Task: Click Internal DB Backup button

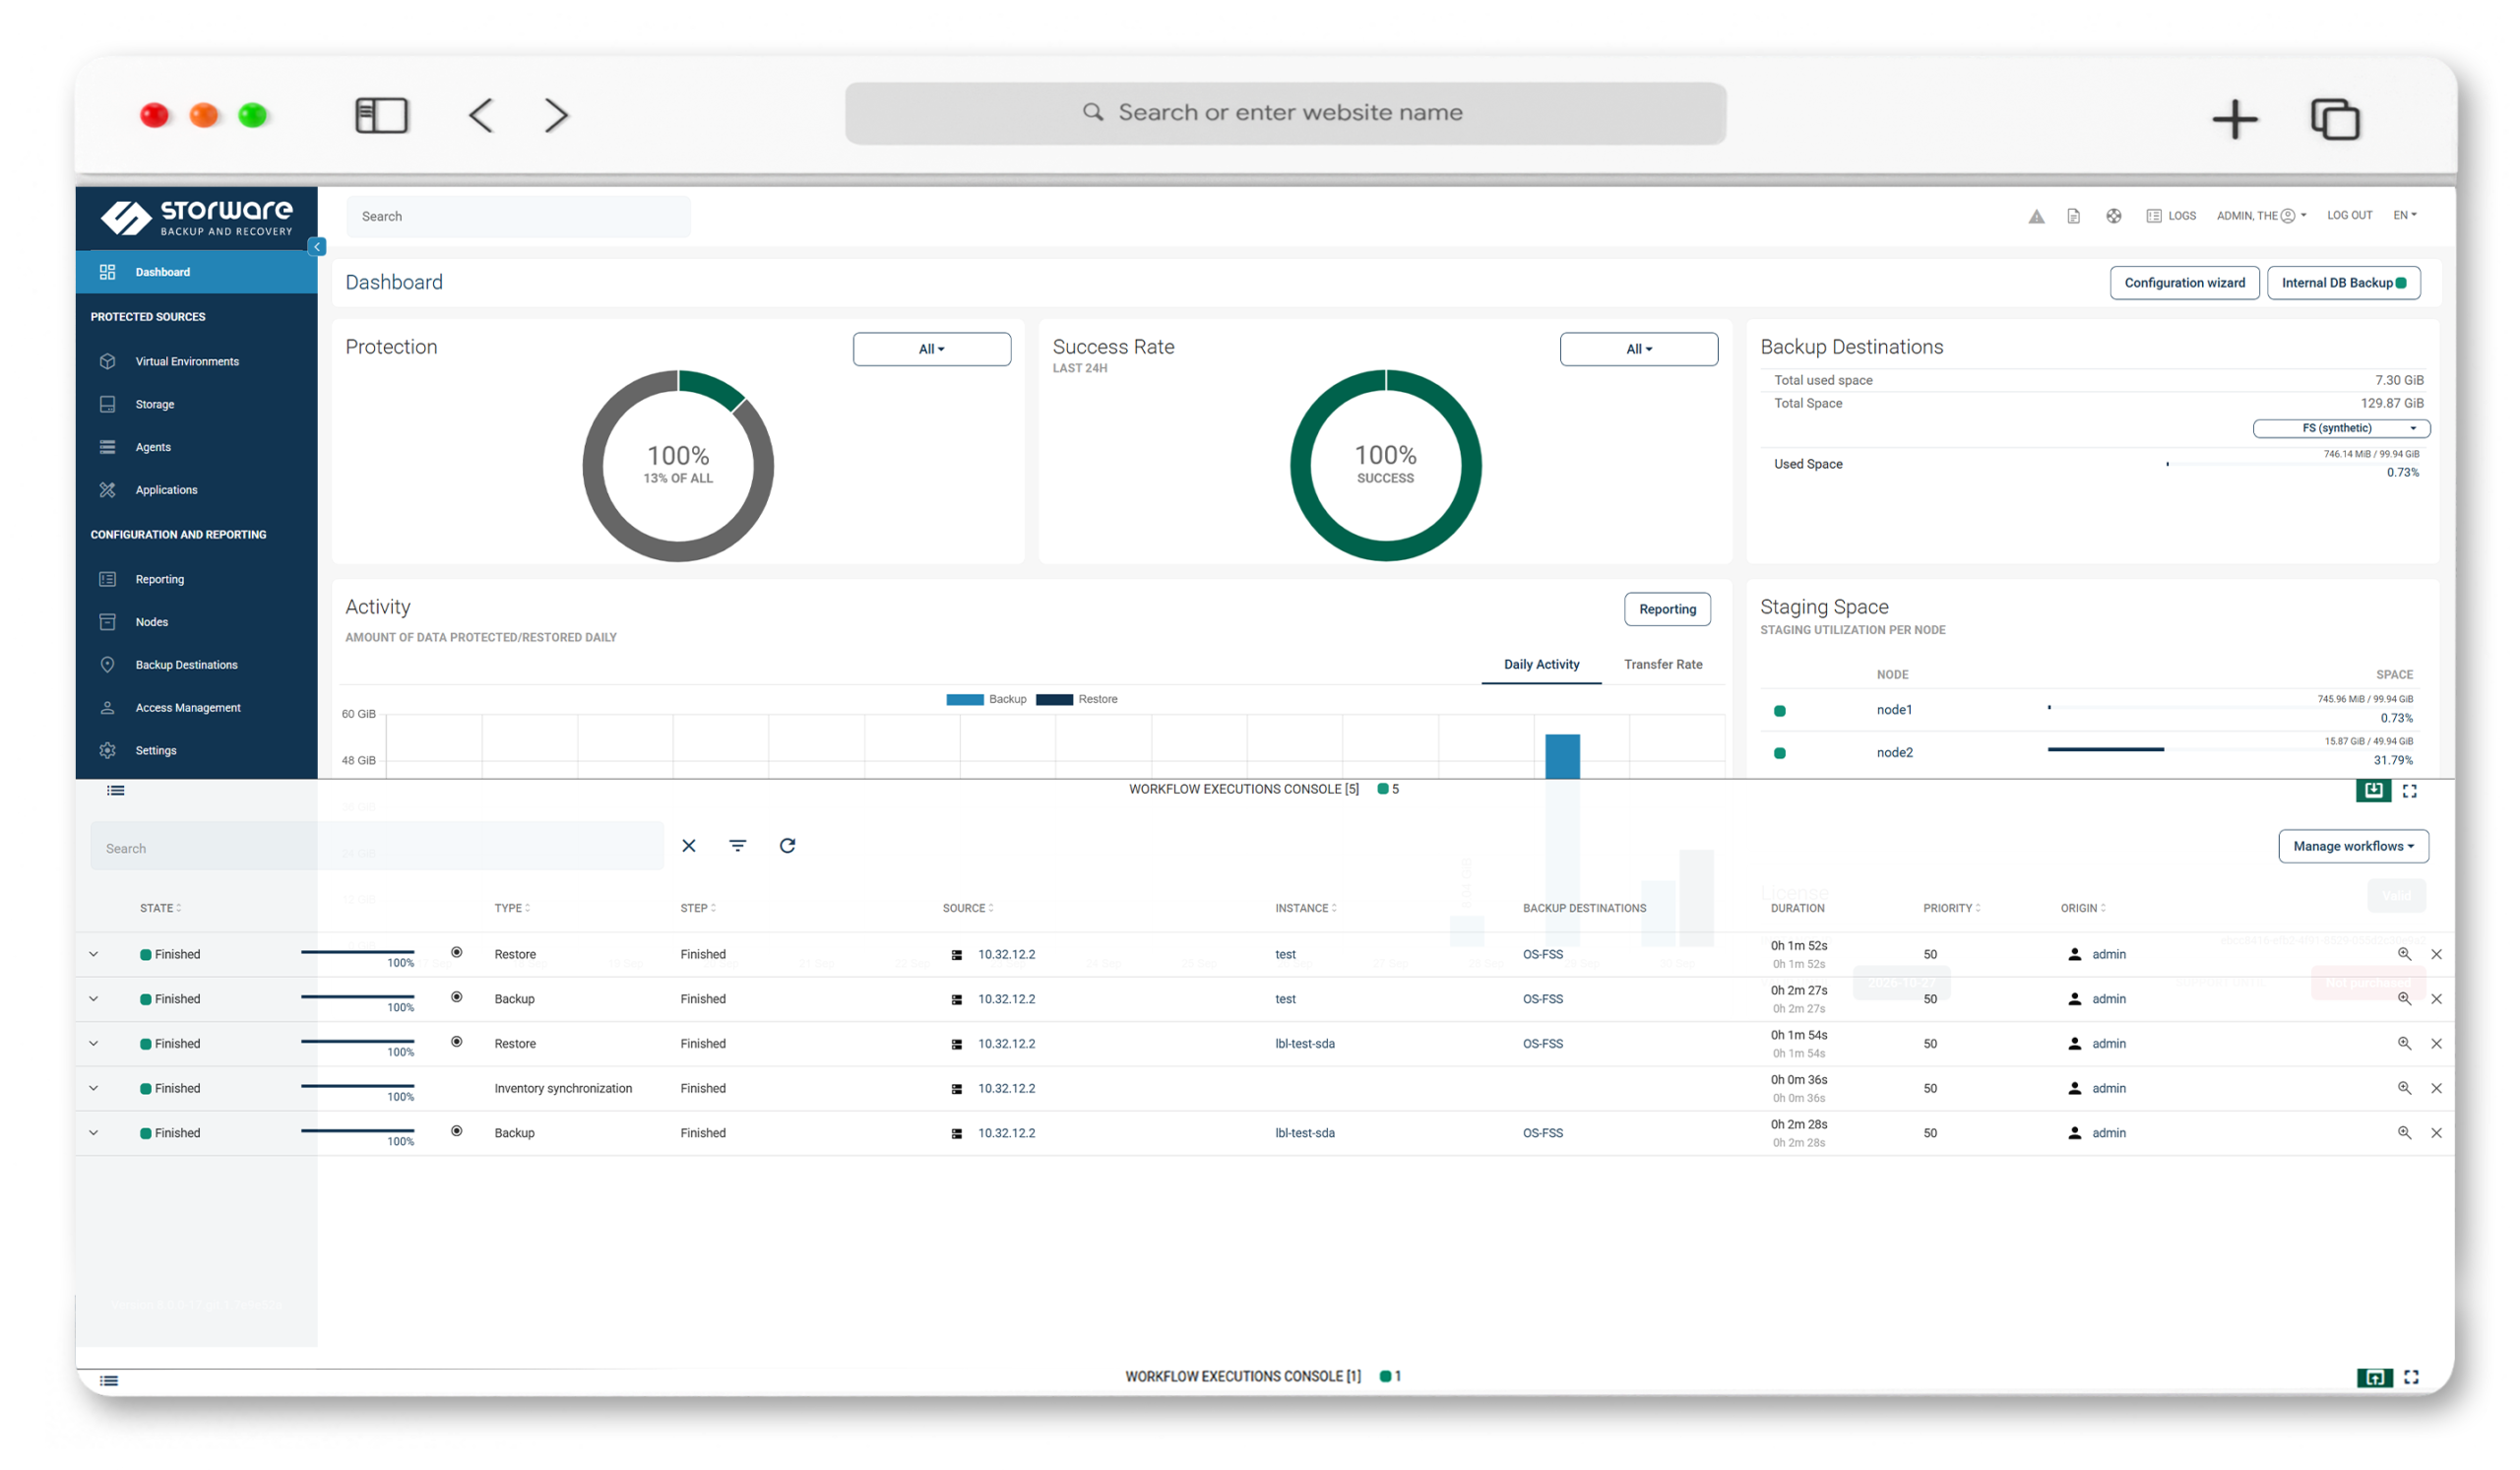Action: pos(2343,283)
